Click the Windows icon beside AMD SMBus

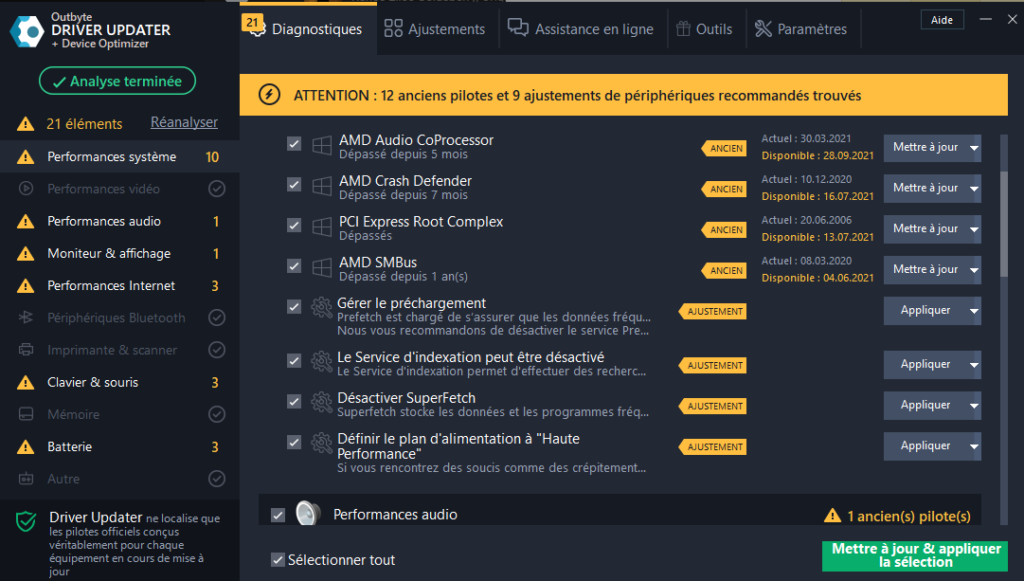(321, 268)
